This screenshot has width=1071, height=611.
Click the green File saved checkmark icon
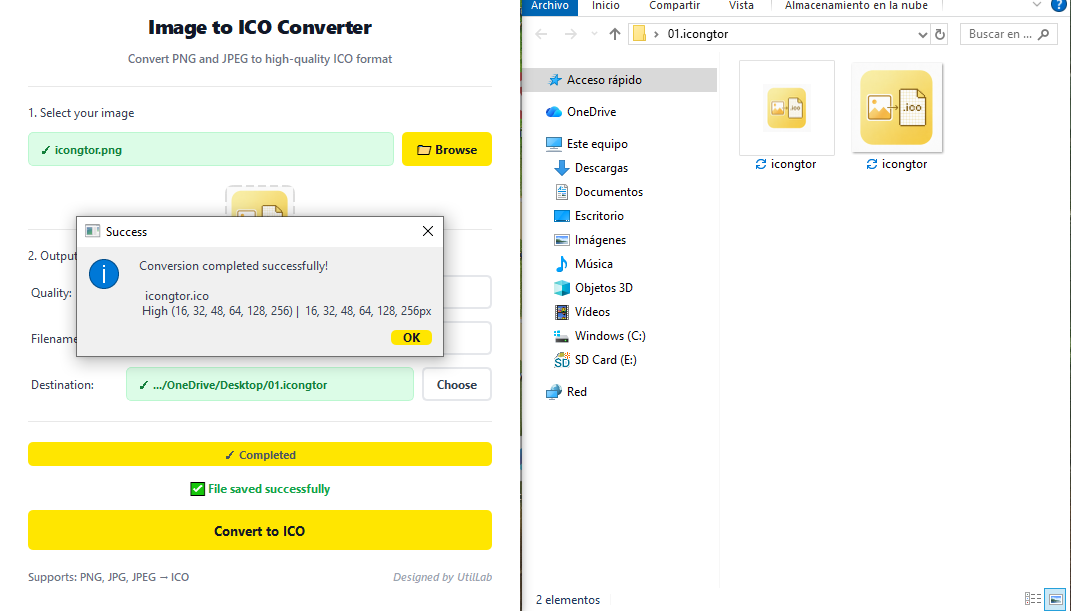click(x=197, y=489)
